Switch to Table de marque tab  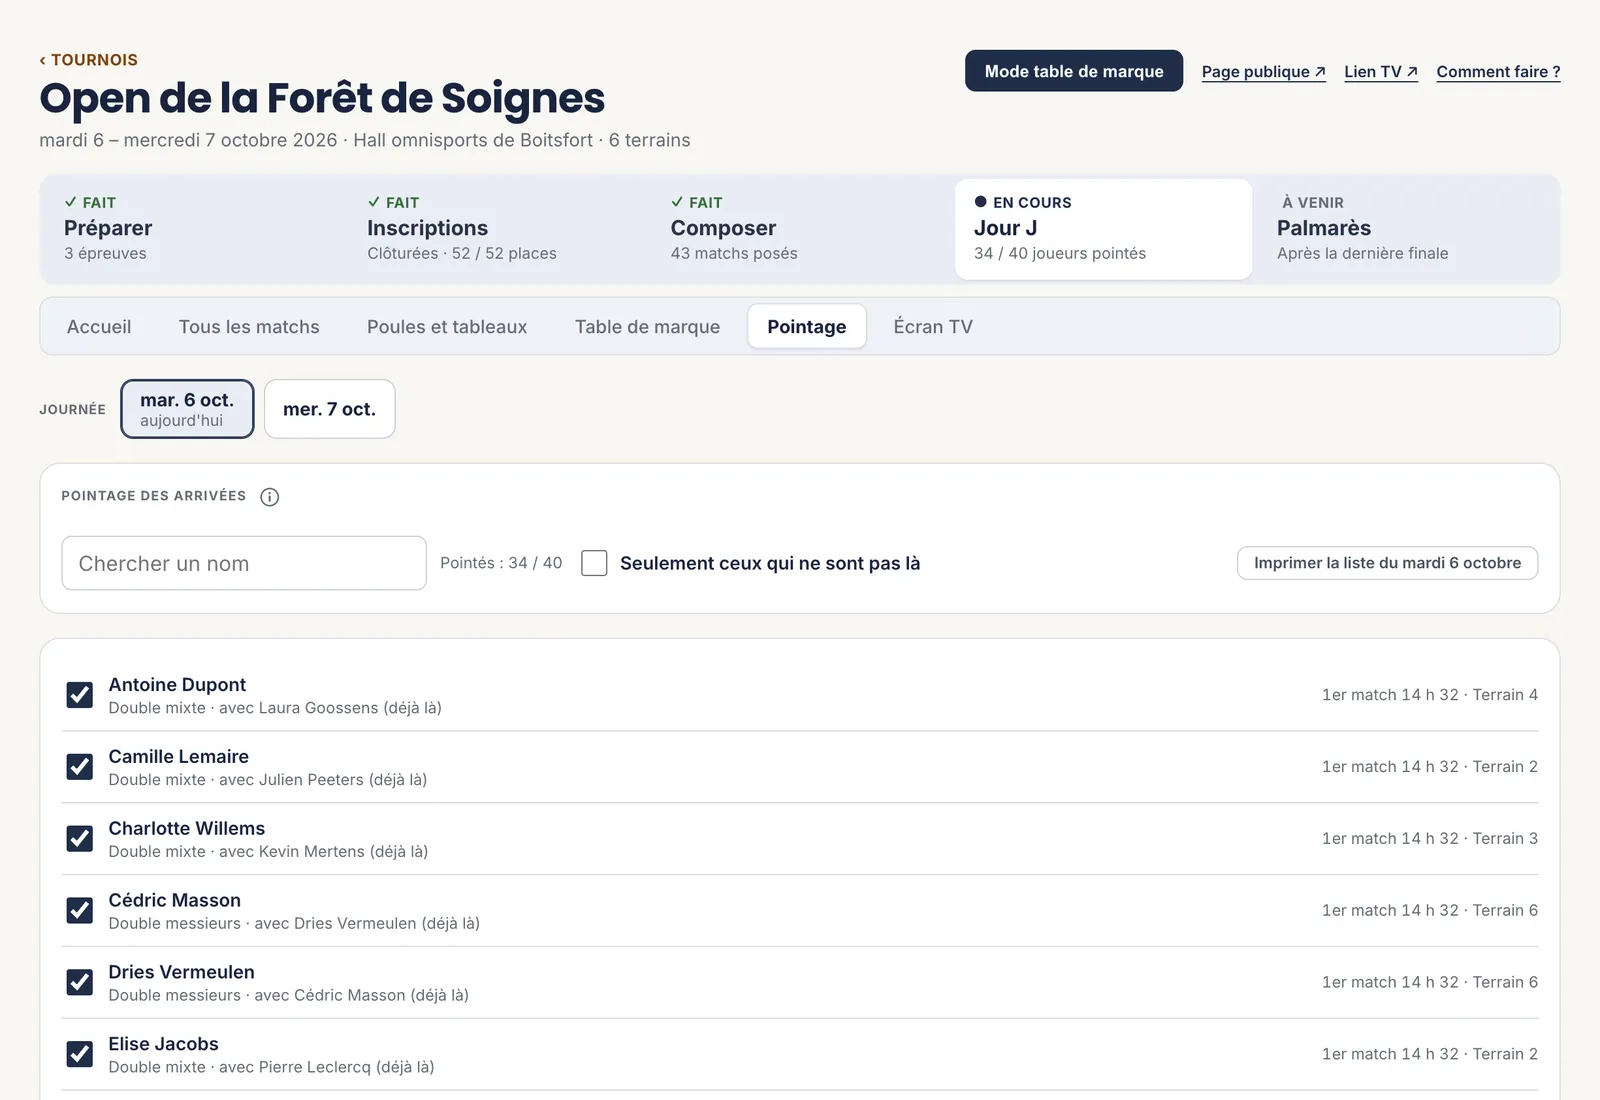[647, 327]
